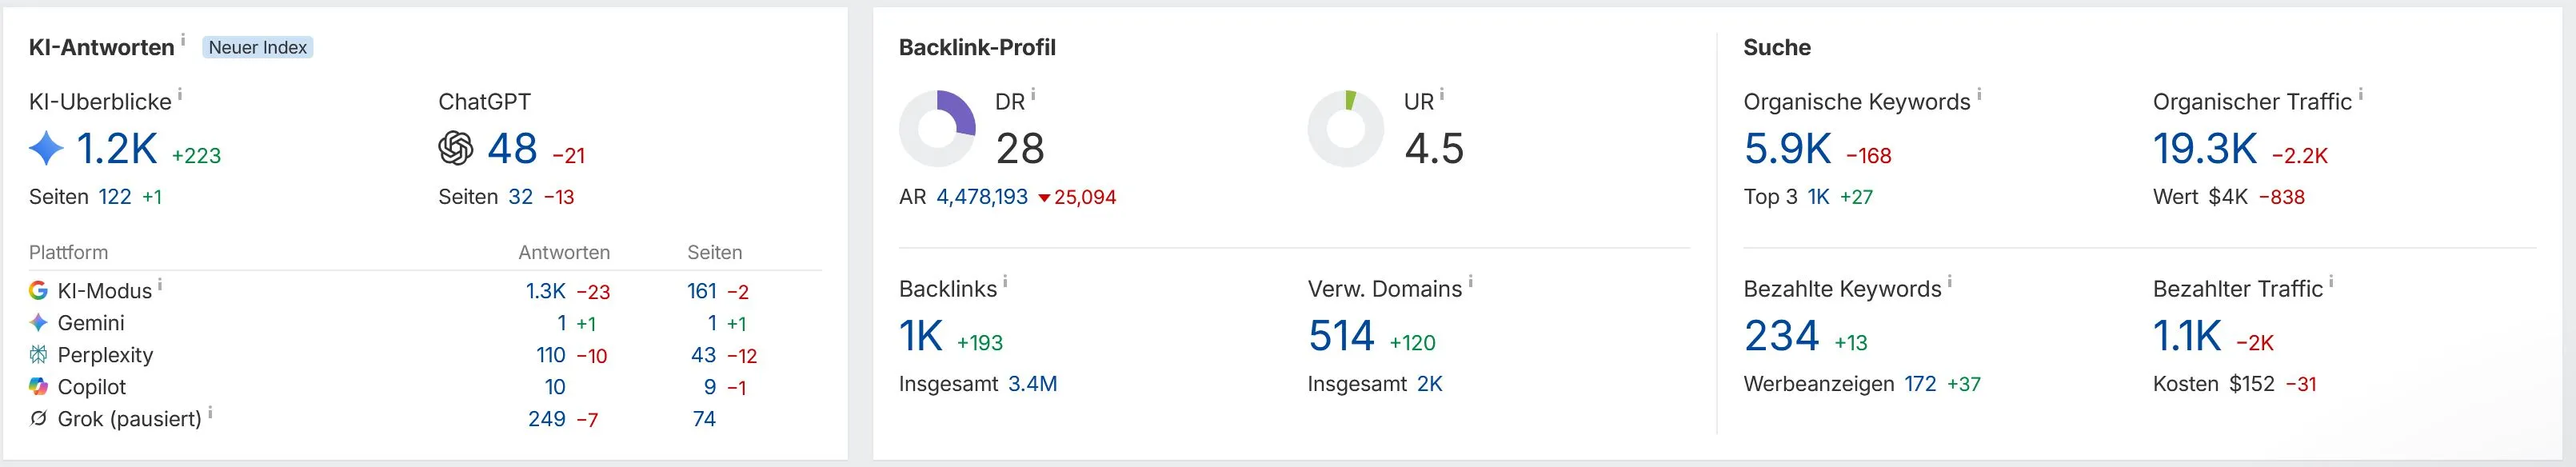2576x467 pixels.
Task: Click Gemini Antworten value 1
Action: (562, 323)
